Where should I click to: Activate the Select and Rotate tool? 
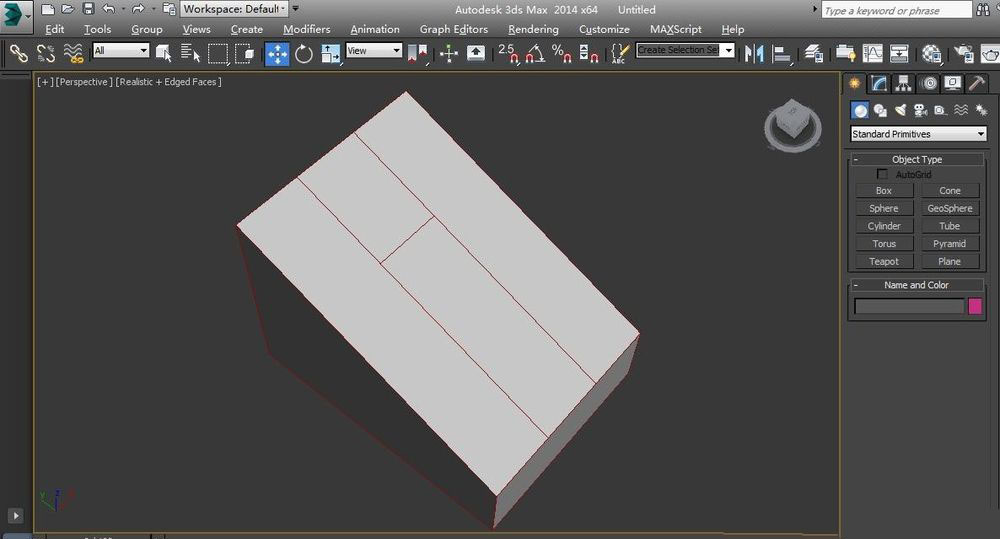tap(304, 53)
